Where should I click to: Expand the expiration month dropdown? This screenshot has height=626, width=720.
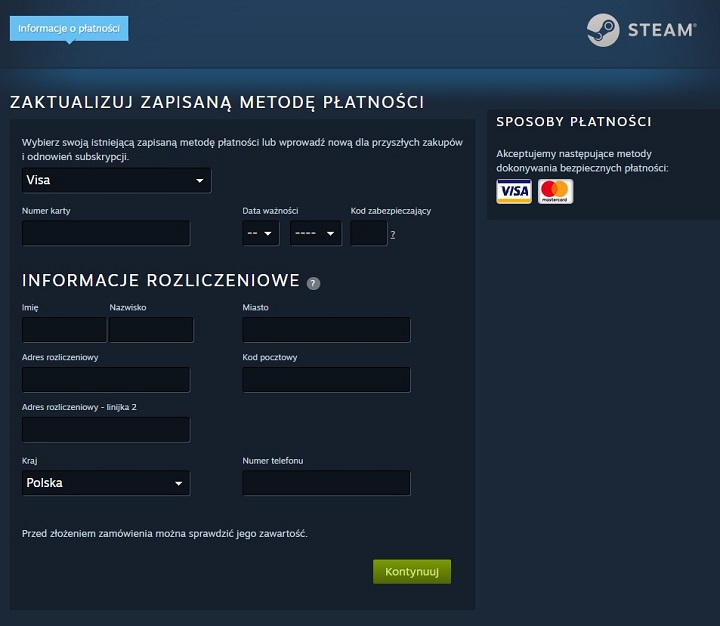(263, 234)
